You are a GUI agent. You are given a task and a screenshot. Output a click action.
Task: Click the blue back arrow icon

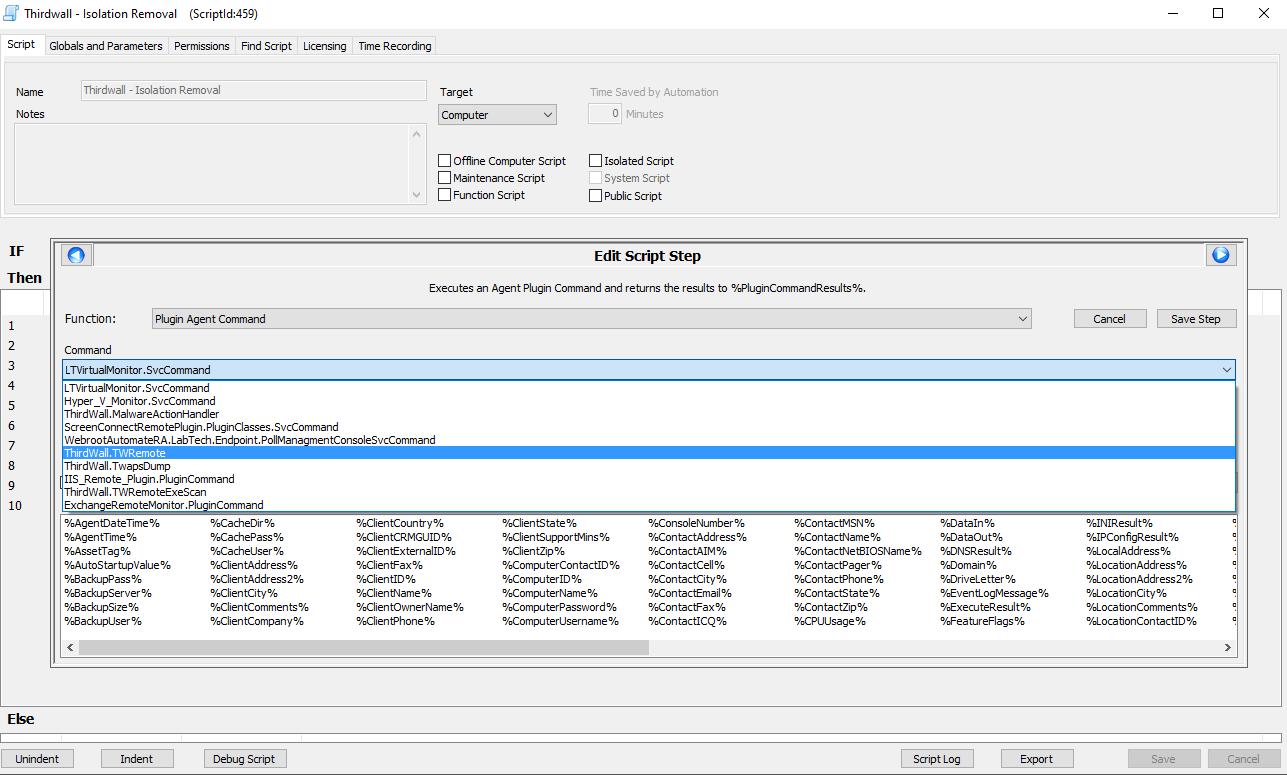point(77,255)
